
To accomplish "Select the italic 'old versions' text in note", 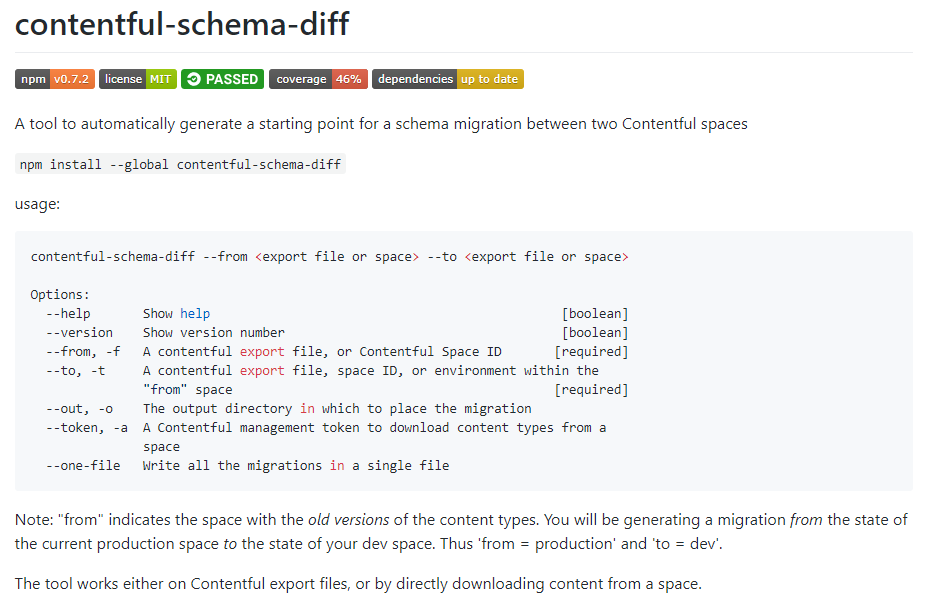I will point(348,520).
